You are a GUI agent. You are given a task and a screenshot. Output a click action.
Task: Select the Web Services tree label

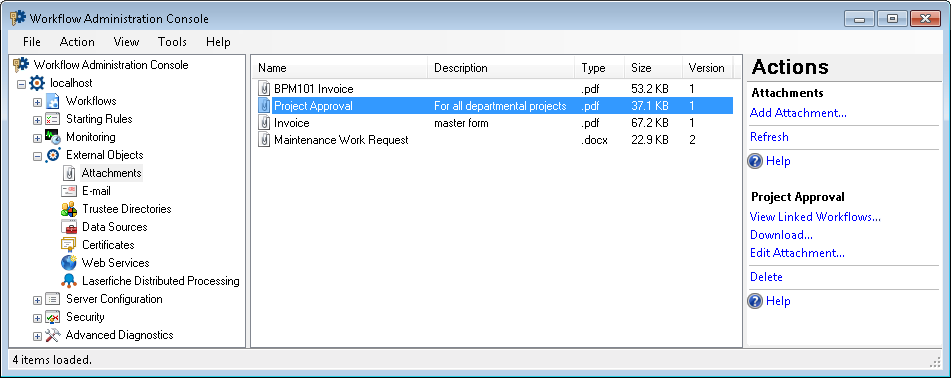[115, 263]
